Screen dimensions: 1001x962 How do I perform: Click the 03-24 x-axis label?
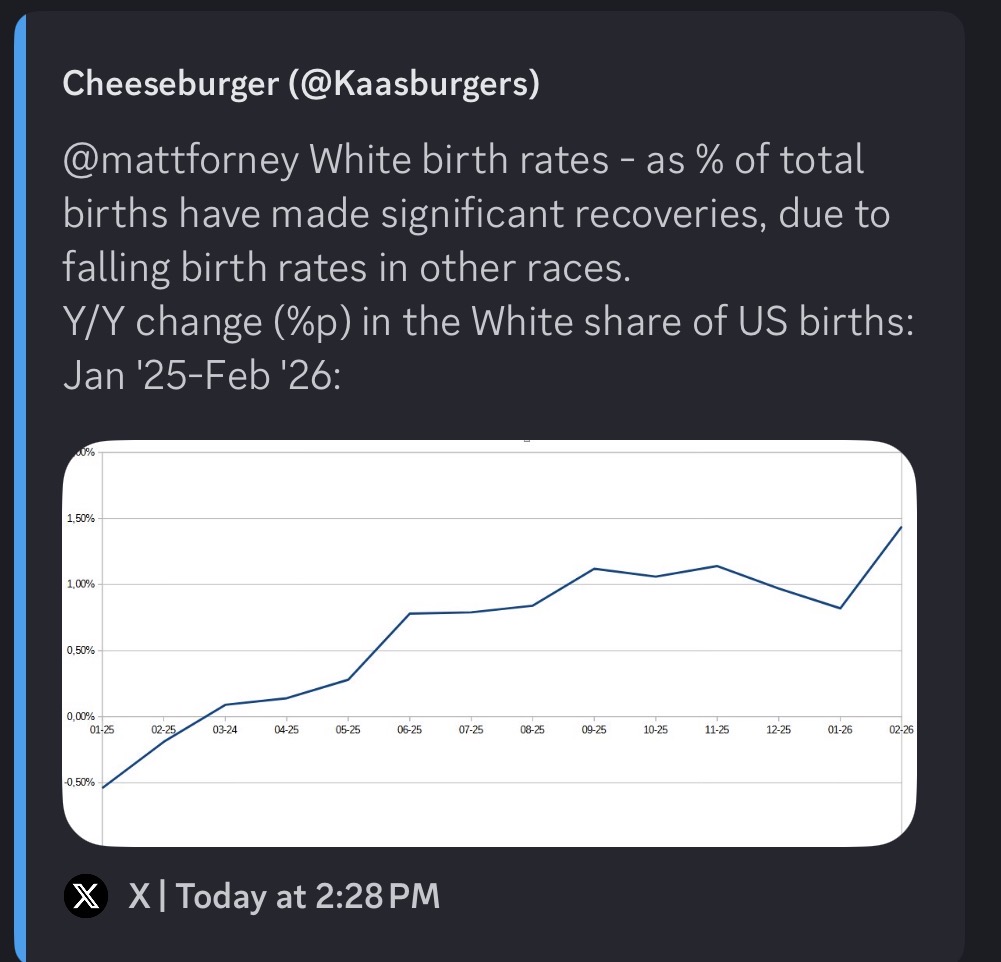(x=225, y=730)
